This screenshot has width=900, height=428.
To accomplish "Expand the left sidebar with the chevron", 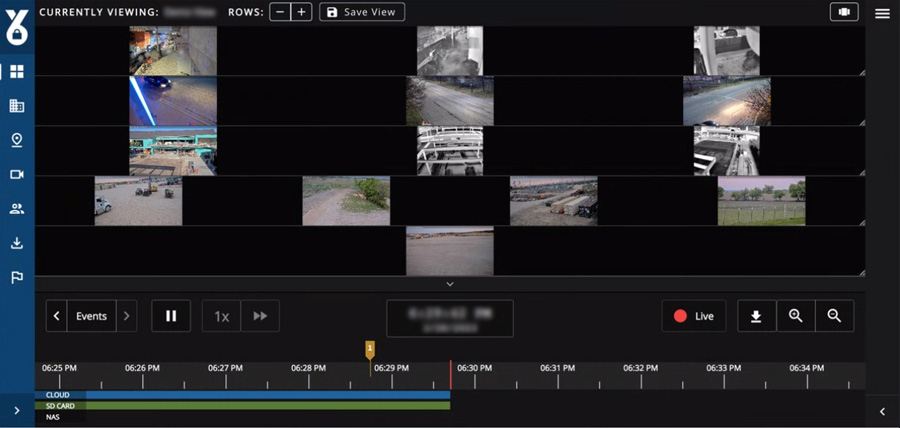I will [17, 410].
